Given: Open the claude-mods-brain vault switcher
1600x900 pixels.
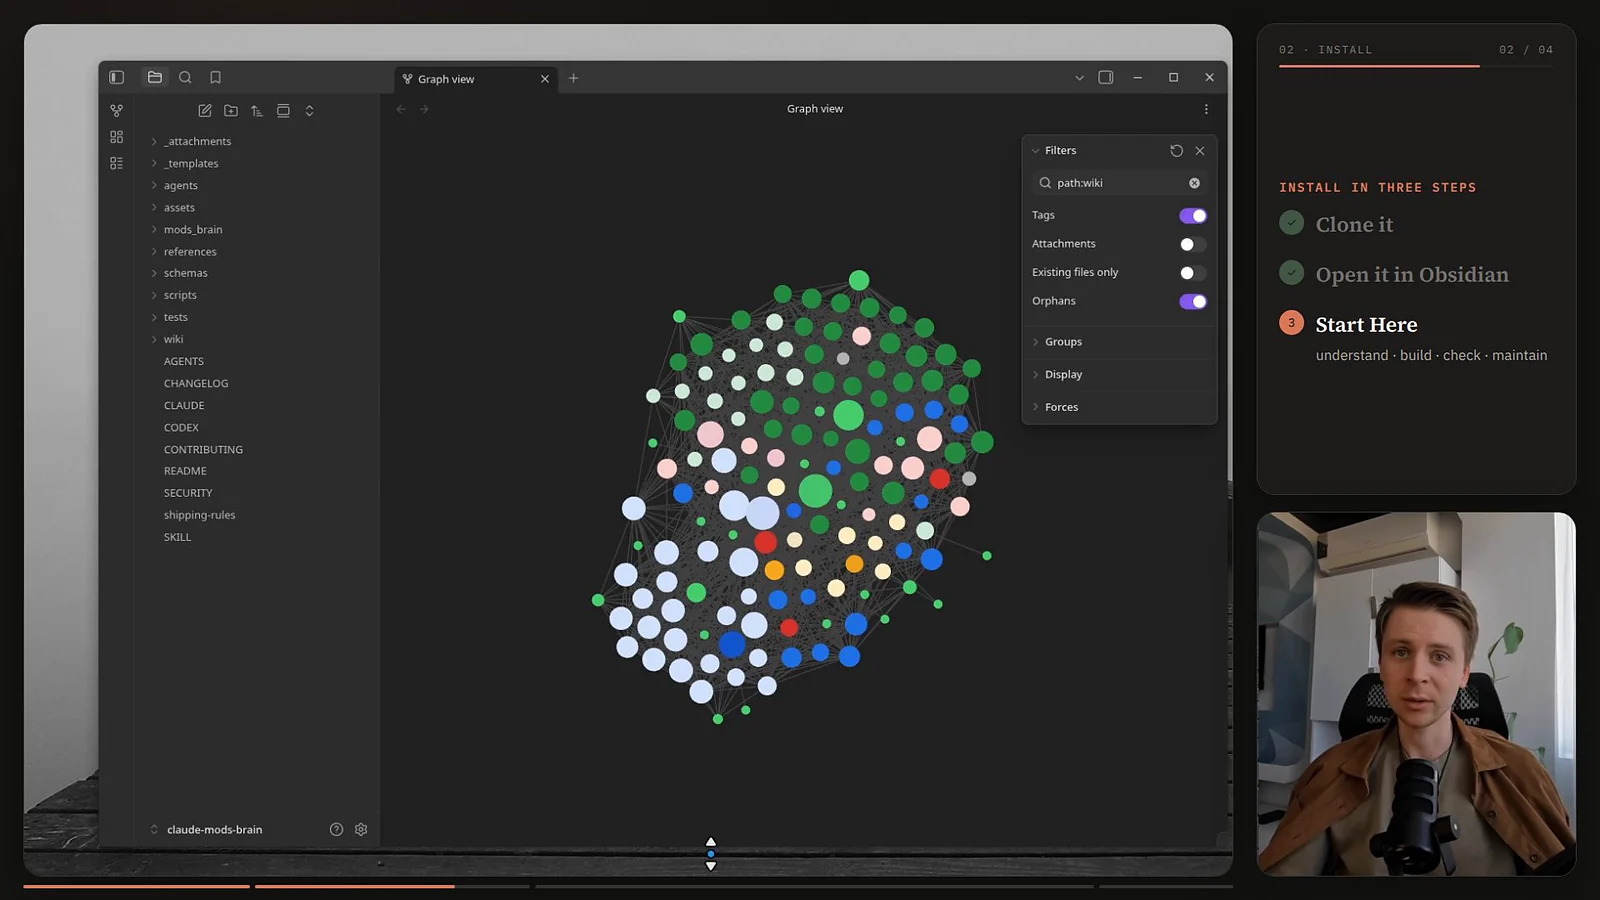Looking at the screenshot, I should coord(207,829).
